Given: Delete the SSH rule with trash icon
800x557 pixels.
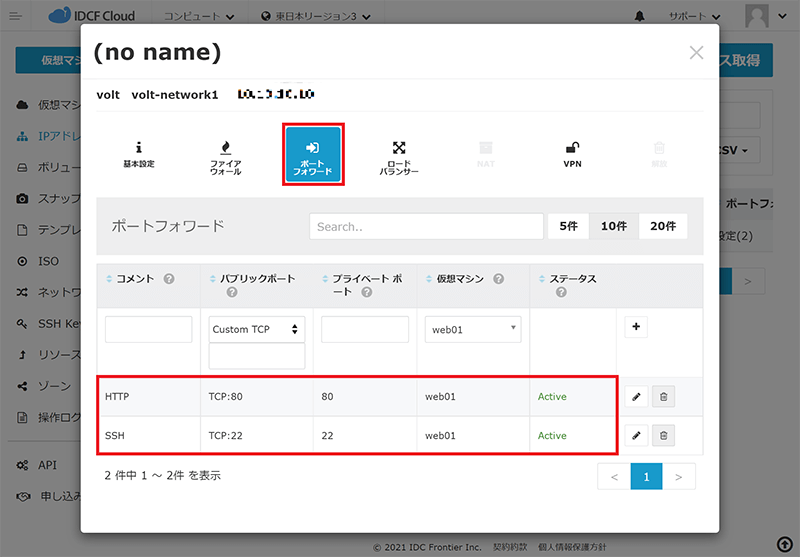Looking at the screenshot, I should 662,435.
